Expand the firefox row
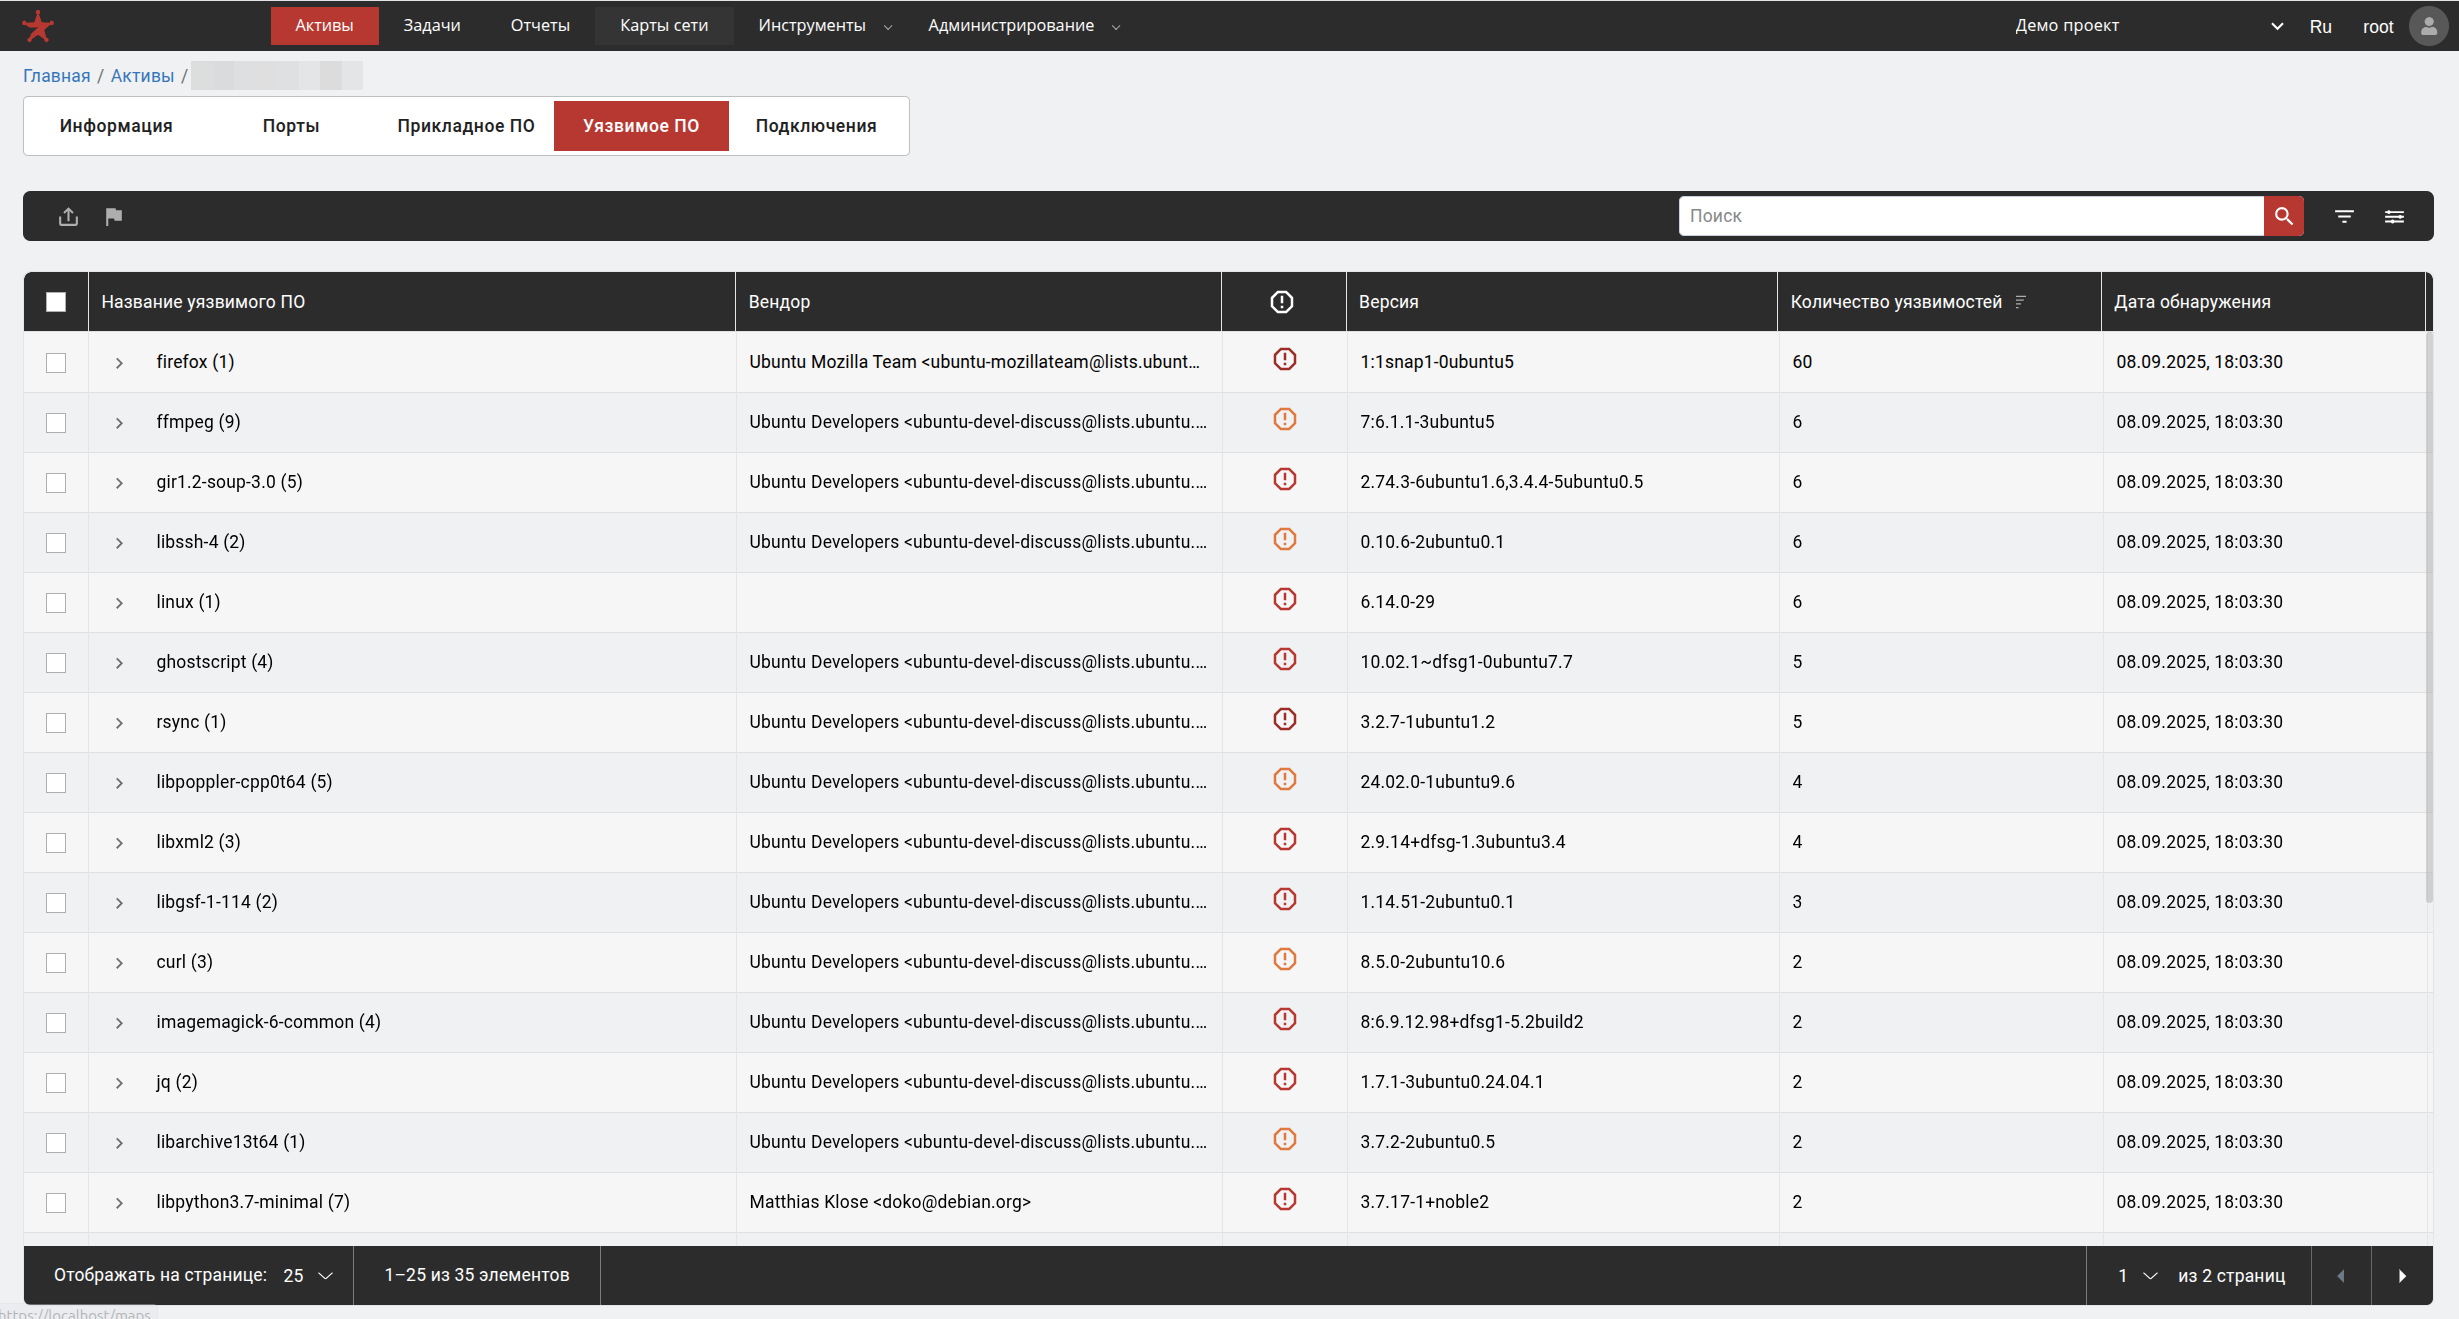 click(x=119, y=363)
